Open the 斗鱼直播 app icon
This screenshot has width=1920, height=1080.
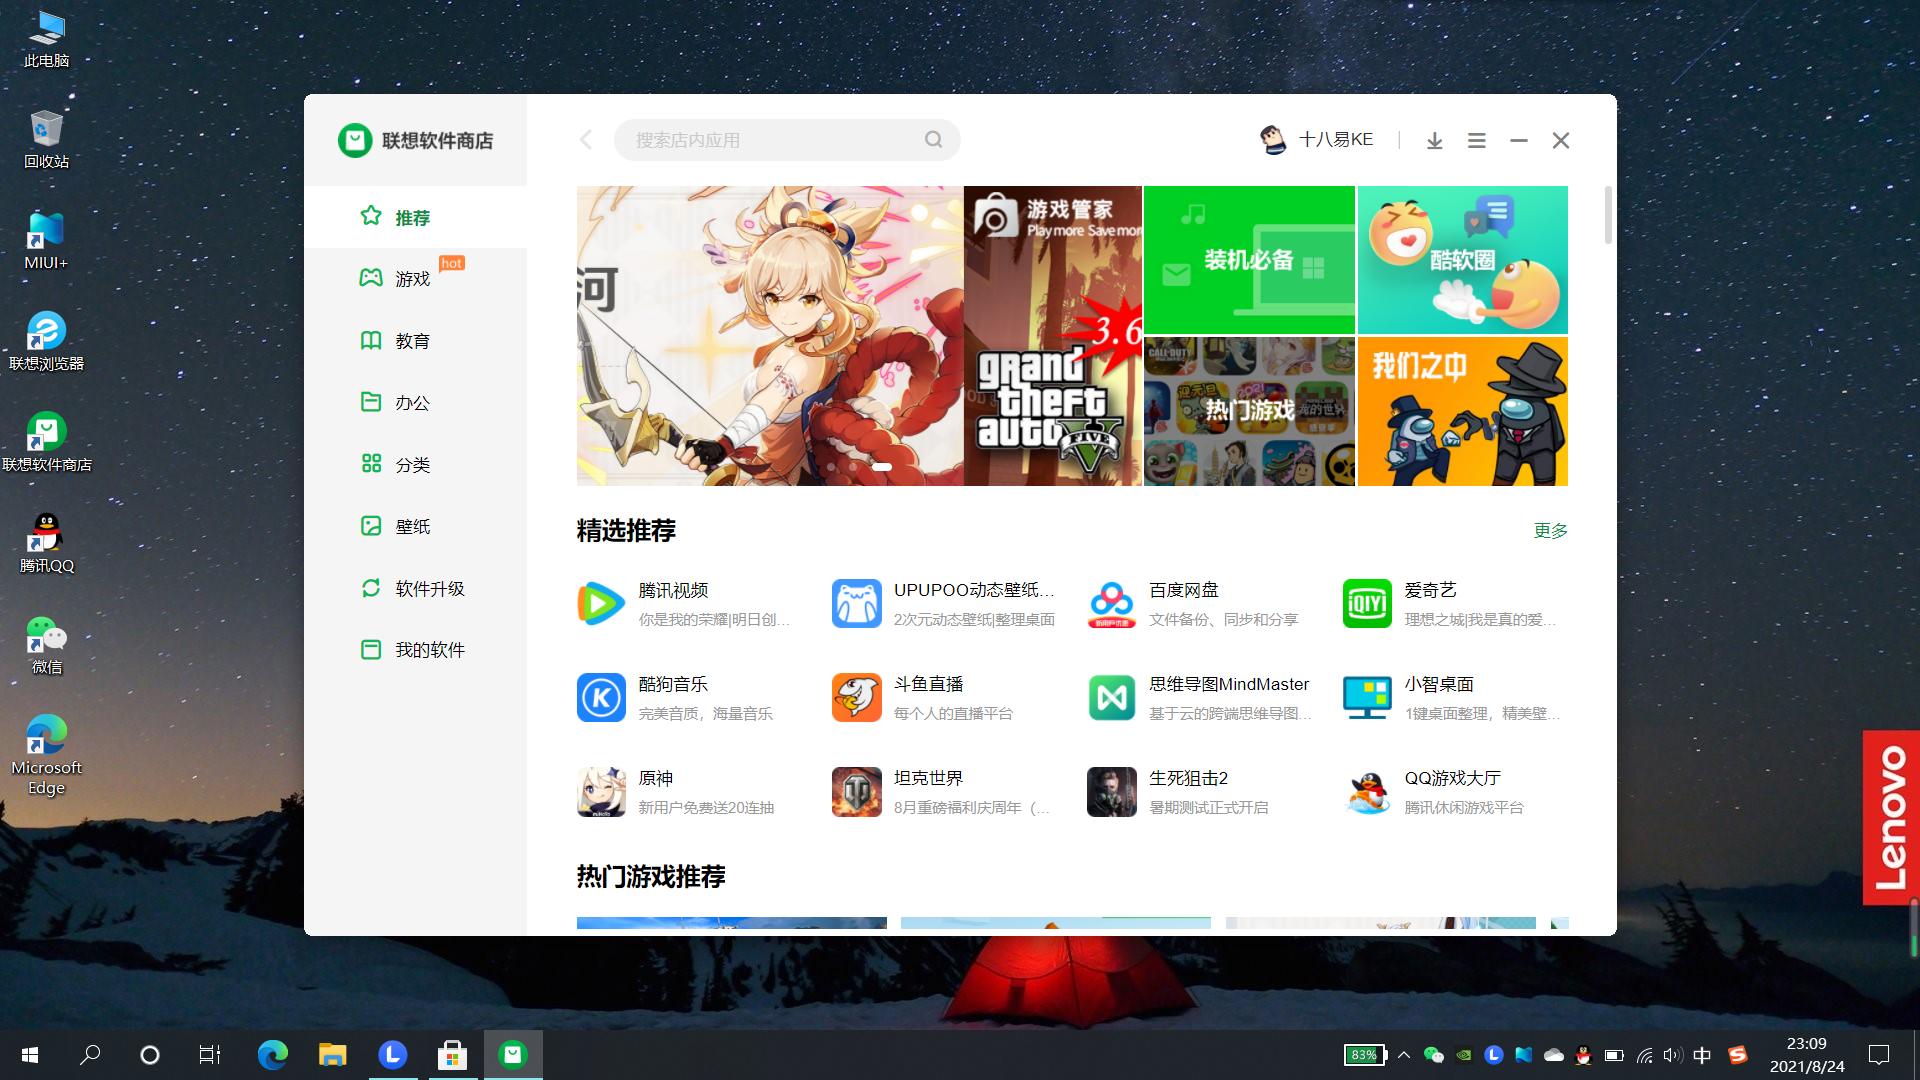point(856,698)
